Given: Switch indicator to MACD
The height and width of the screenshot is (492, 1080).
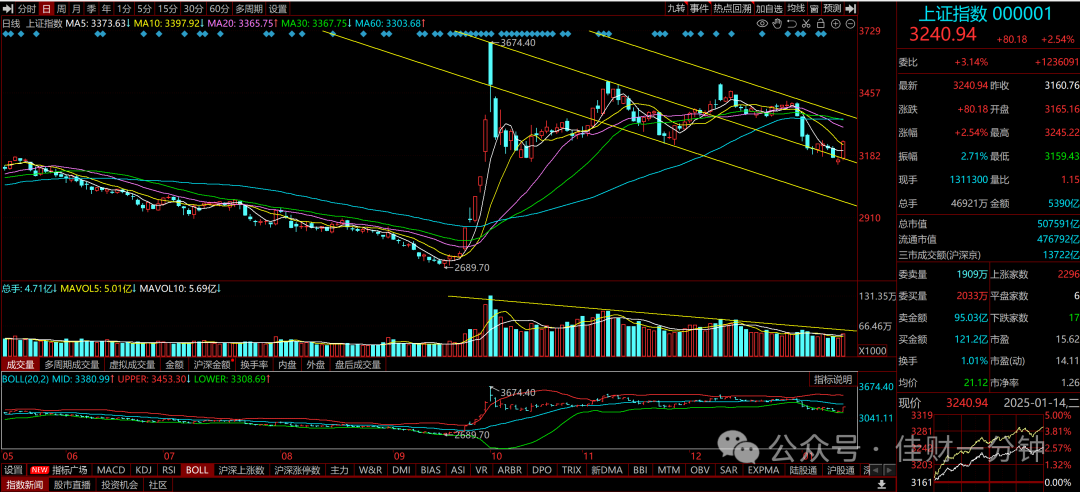Looking at the screenshot, I should tap(110, 470).
